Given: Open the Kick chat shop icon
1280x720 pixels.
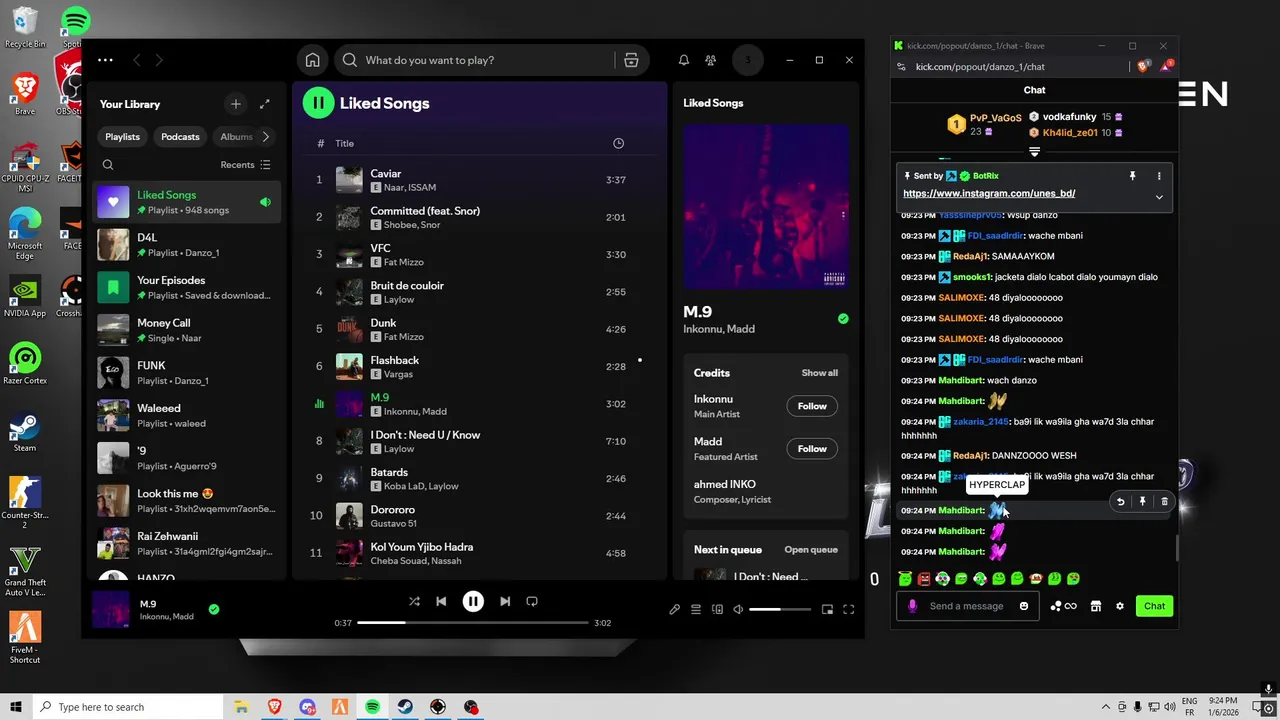Looking at the screenshot, I should [1096, 606].
